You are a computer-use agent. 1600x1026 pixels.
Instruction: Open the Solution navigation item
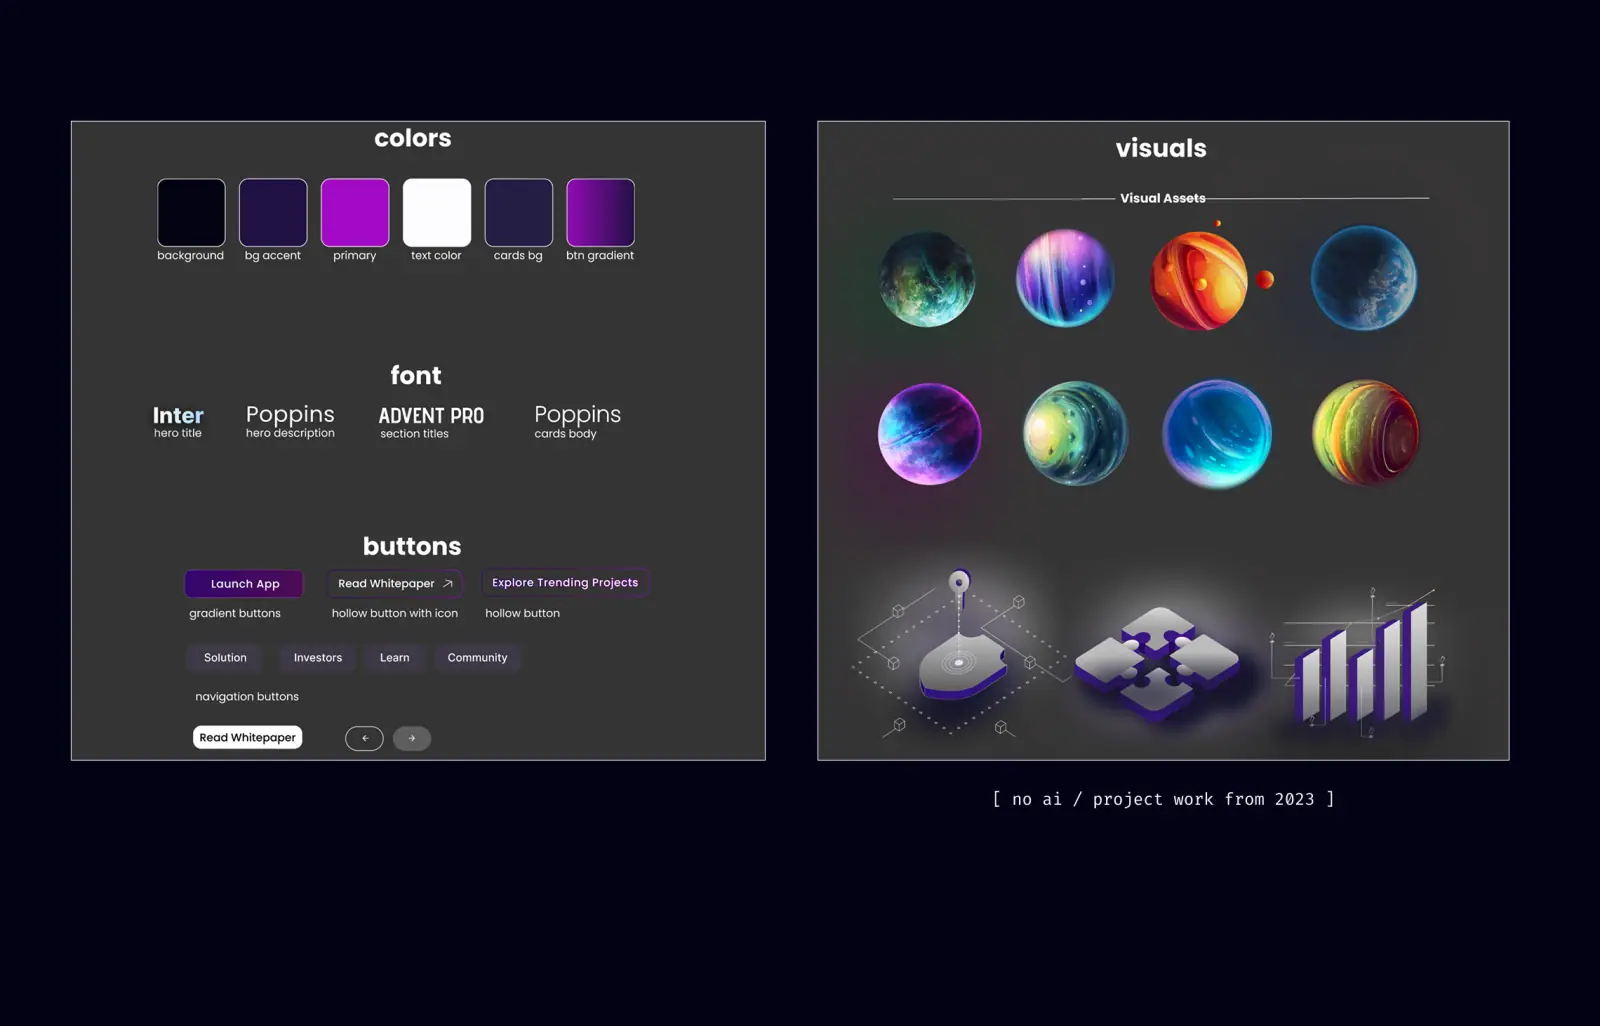(x=225, y=658)
